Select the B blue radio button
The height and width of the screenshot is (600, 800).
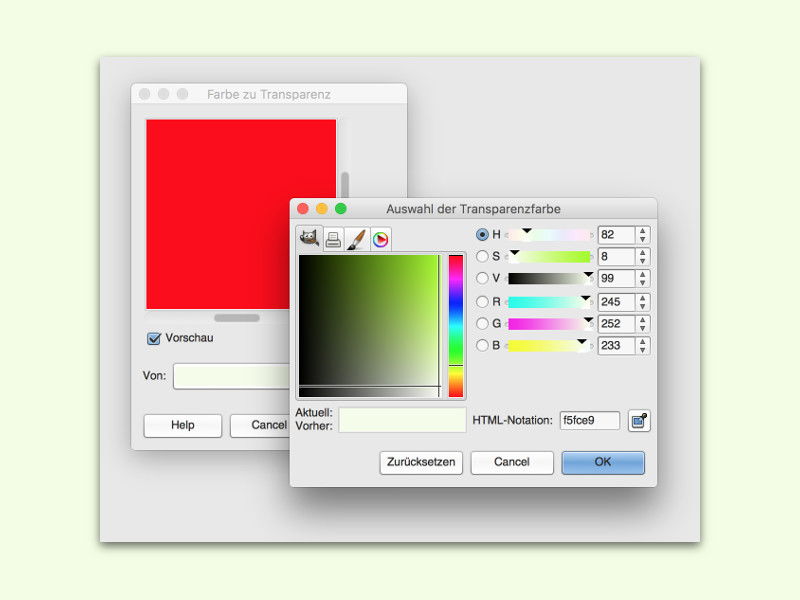coord(482,345)
